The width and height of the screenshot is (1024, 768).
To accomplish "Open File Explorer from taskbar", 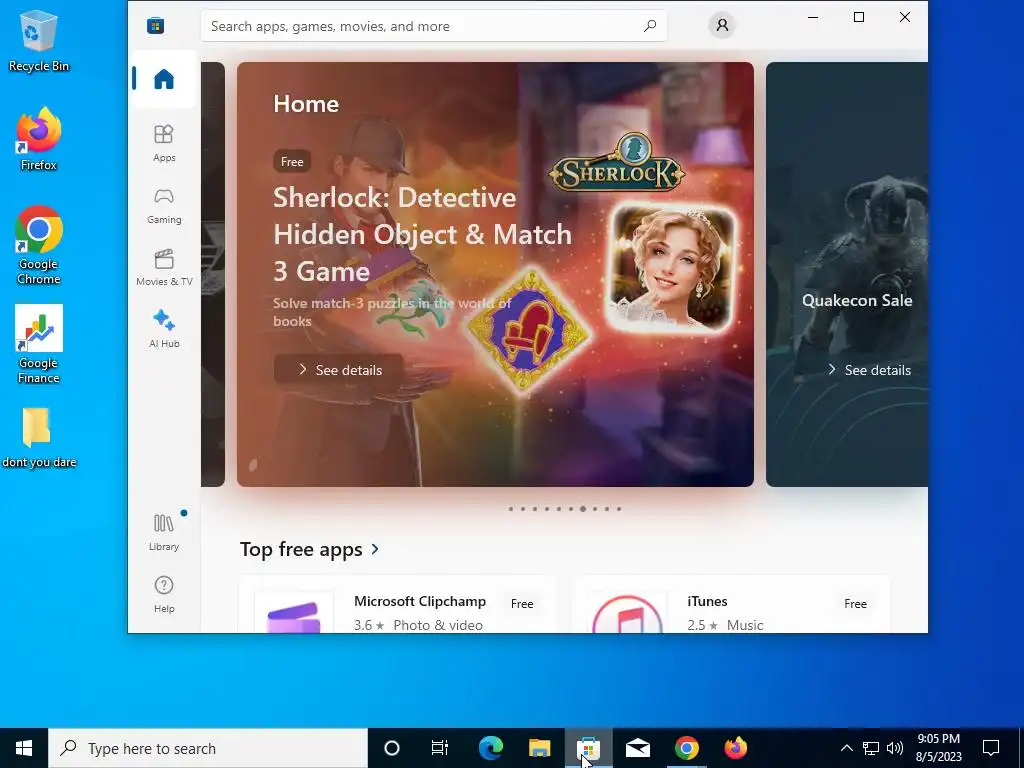I will [539, 748].
